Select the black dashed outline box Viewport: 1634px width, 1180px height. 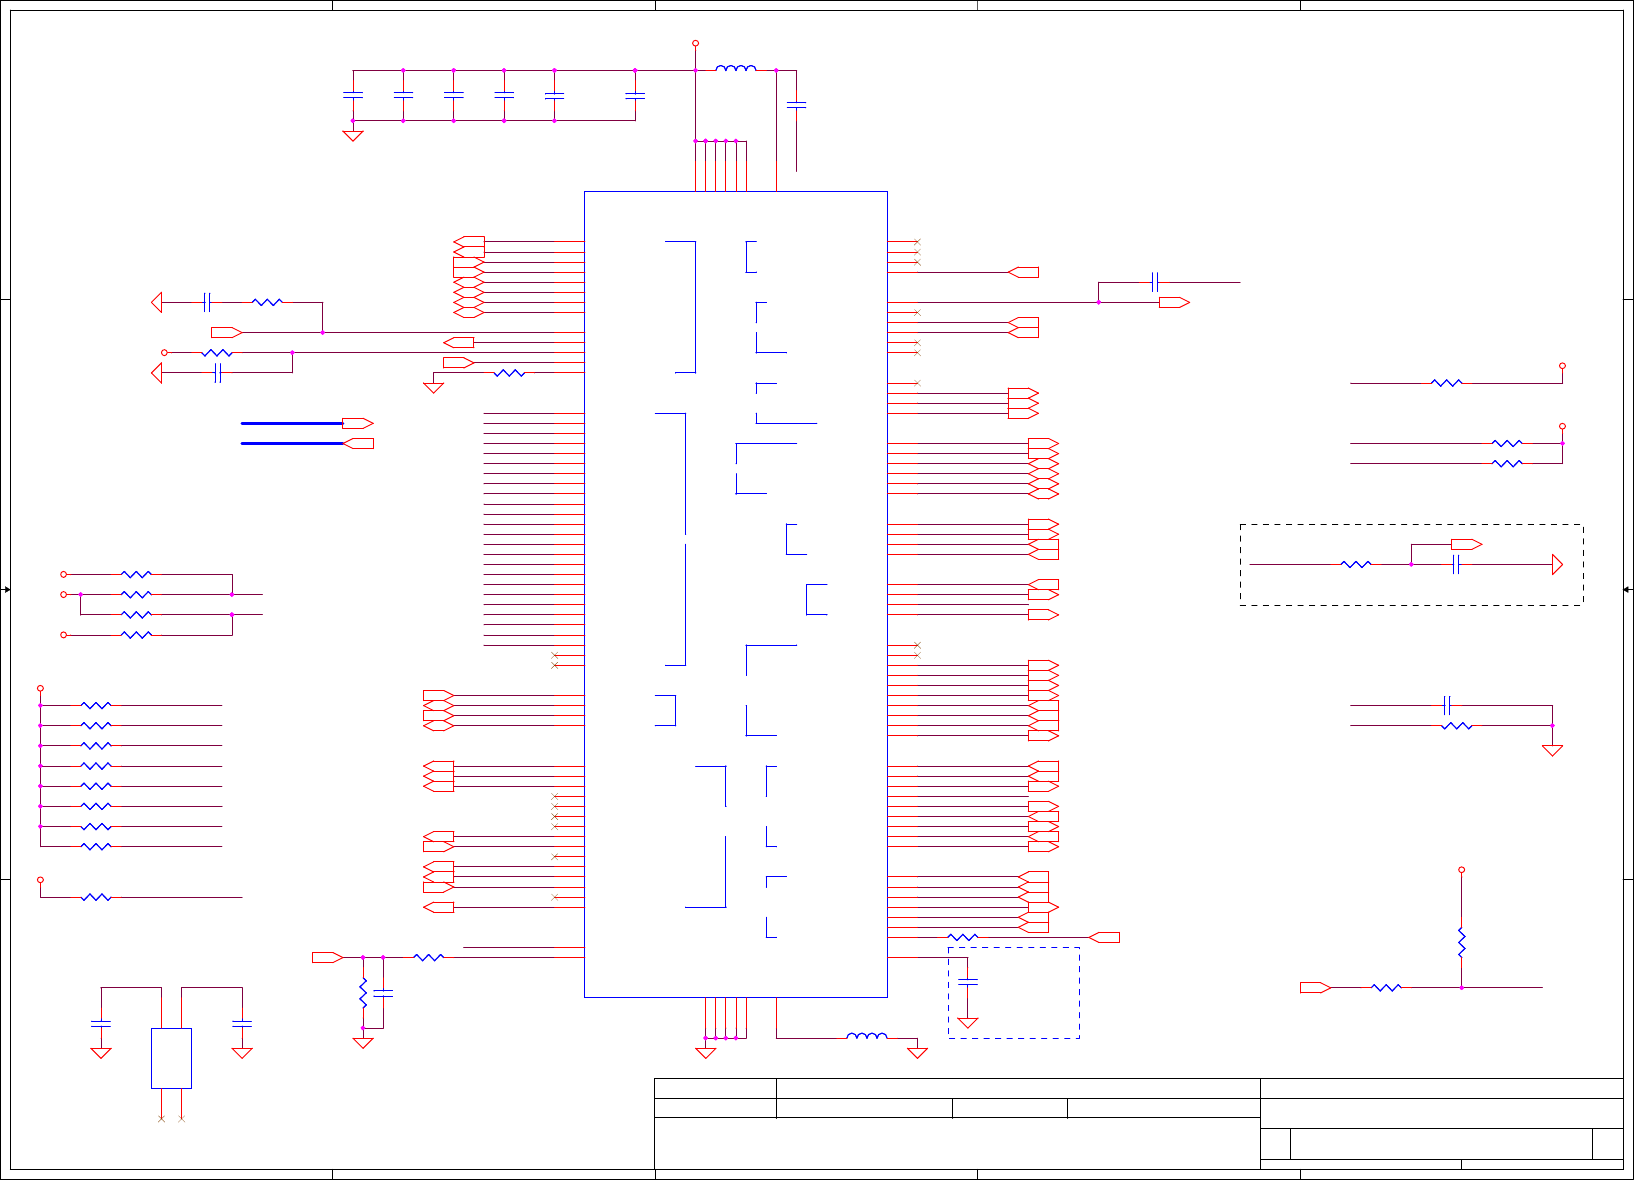click(x=1411, y=564)
